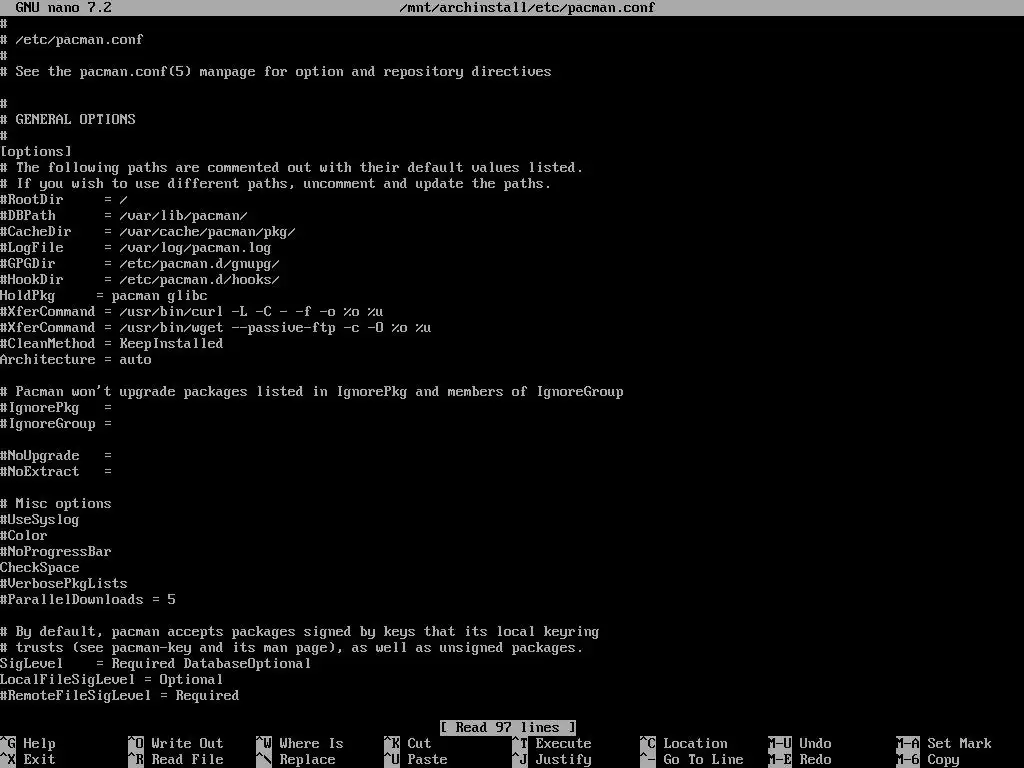
Task: Place cursor on the #GPGDir line
Action: point(140,264)
